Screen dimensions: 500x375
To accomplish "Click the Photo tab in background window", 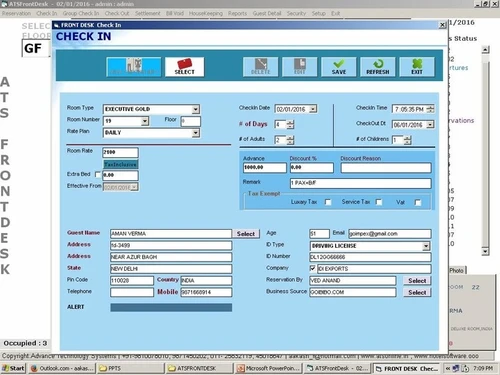I will pos(457,270).
